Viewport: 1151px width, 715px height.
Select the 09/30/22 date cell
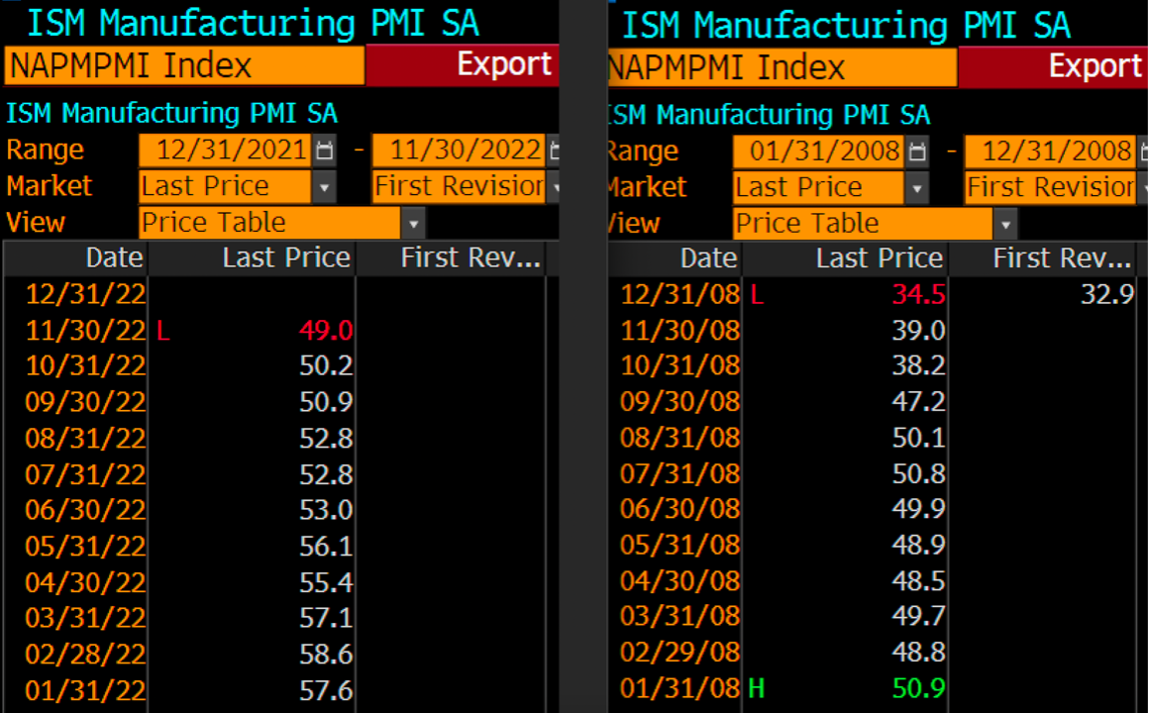tap(86, 402)
